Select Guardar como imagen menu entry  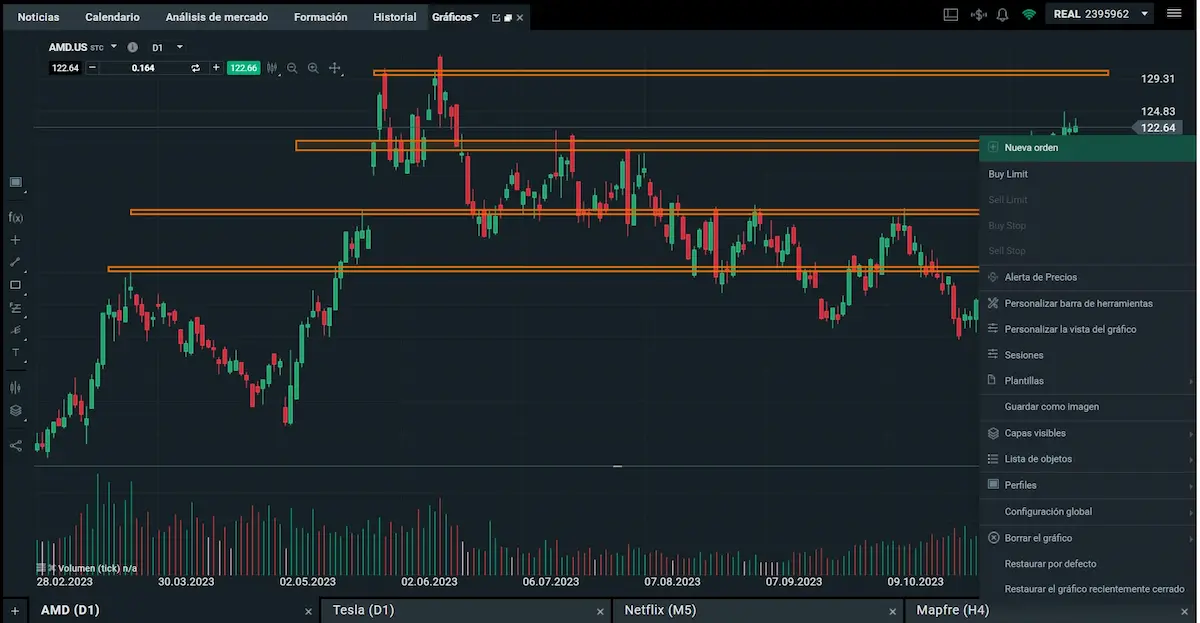1051,407
